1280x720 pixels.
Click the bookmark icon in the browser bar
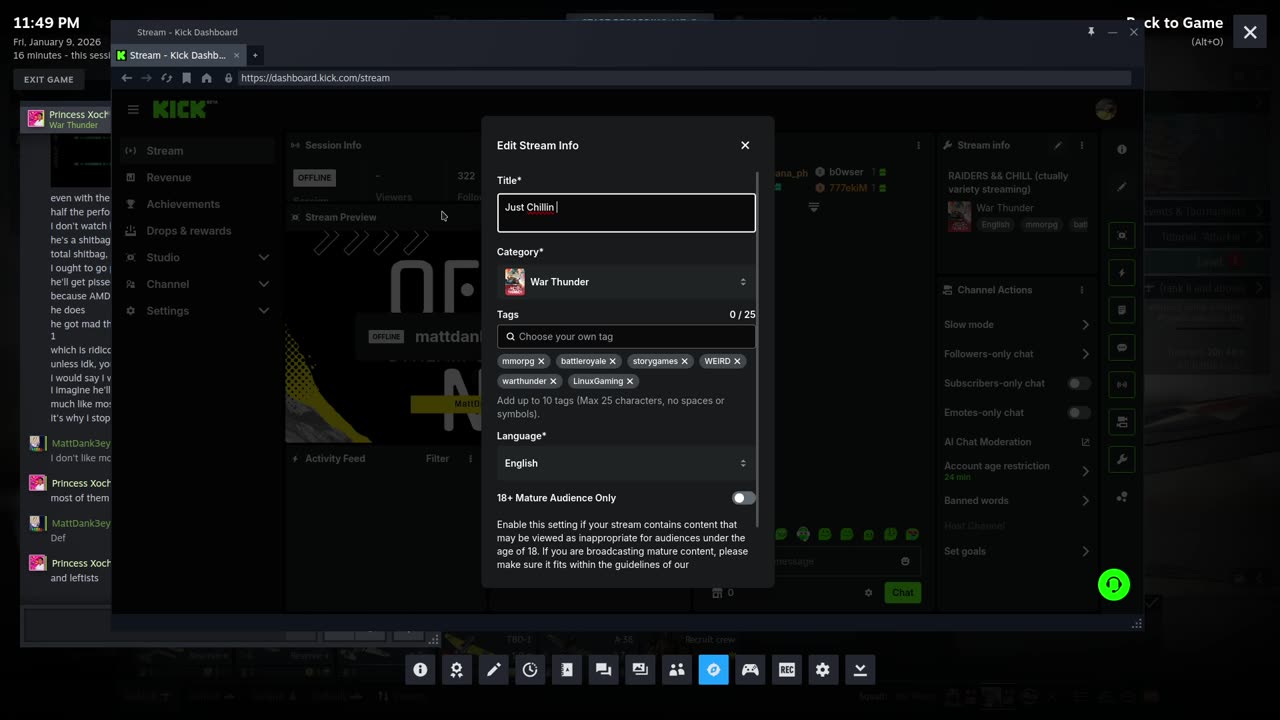point(186,78)
